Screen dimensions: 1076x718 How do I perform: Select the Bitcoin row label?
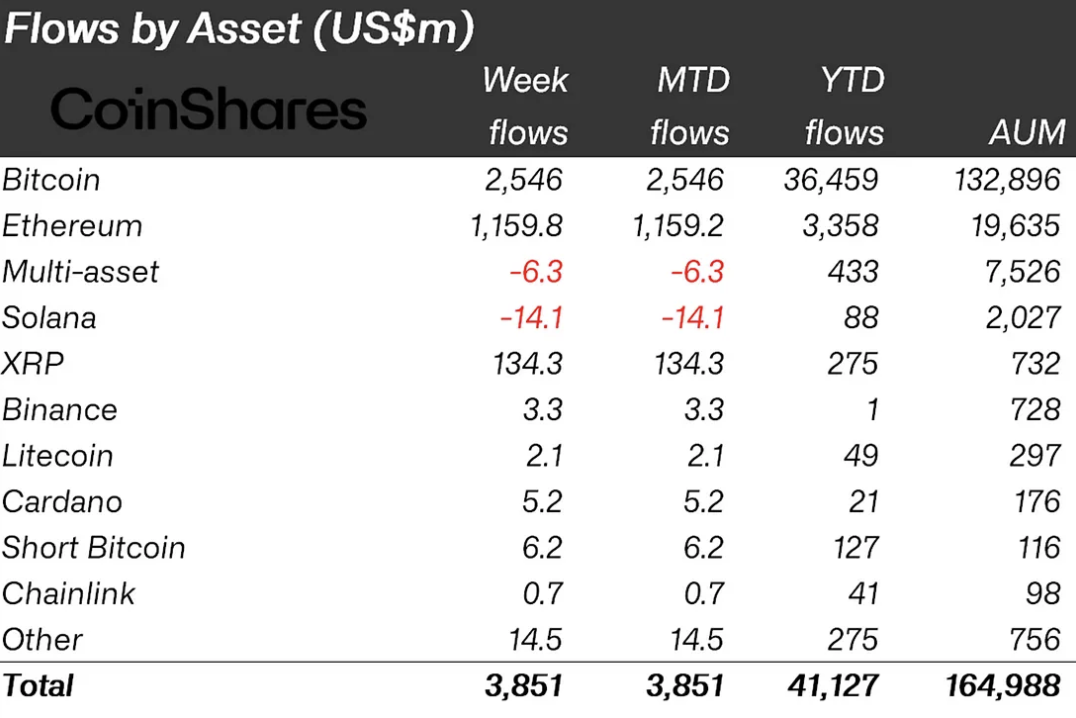click(52, 180)
